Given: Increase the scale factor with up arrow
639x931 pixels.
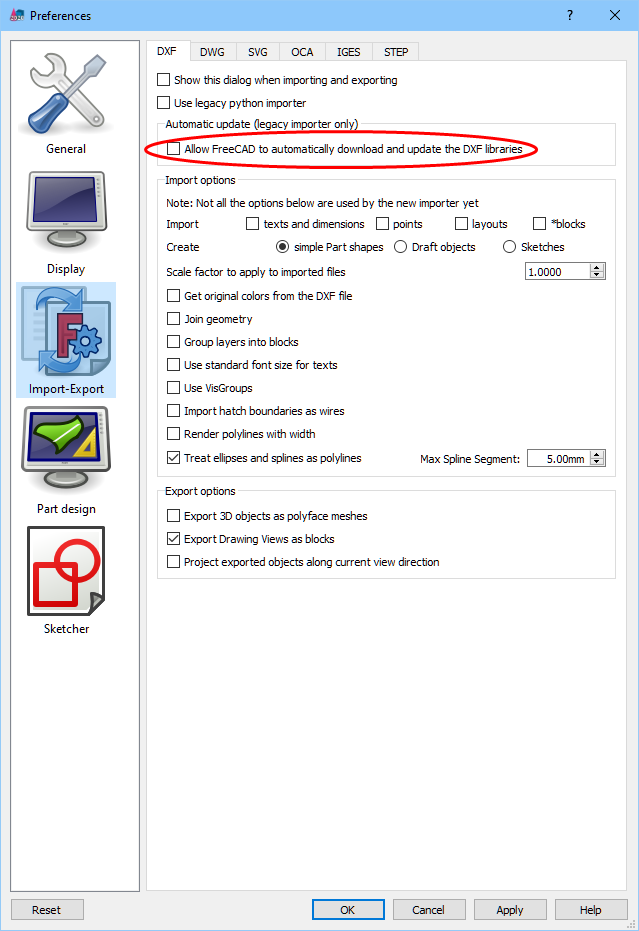Looking at the screenshot, I should [x=597, y=268].
